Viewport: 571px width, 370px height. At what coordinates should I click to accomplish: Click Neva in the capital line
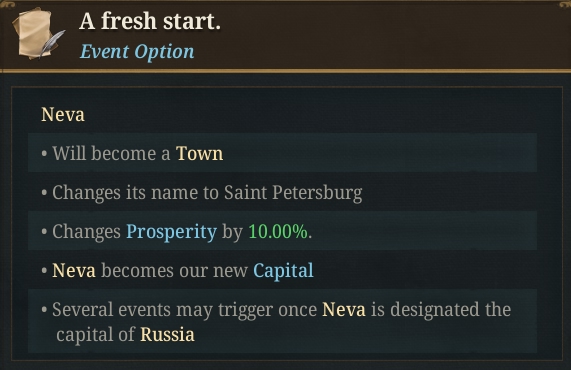(74, 271)
